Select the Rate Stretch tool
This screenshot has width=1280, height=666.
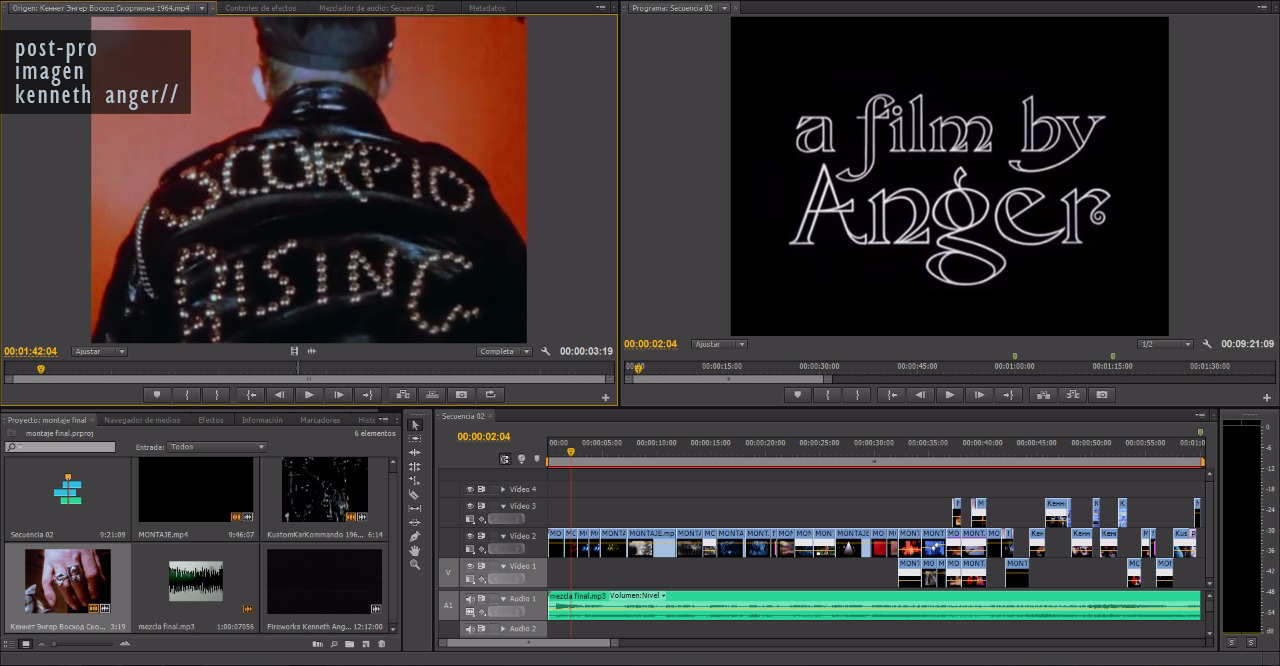pos(415,481)
